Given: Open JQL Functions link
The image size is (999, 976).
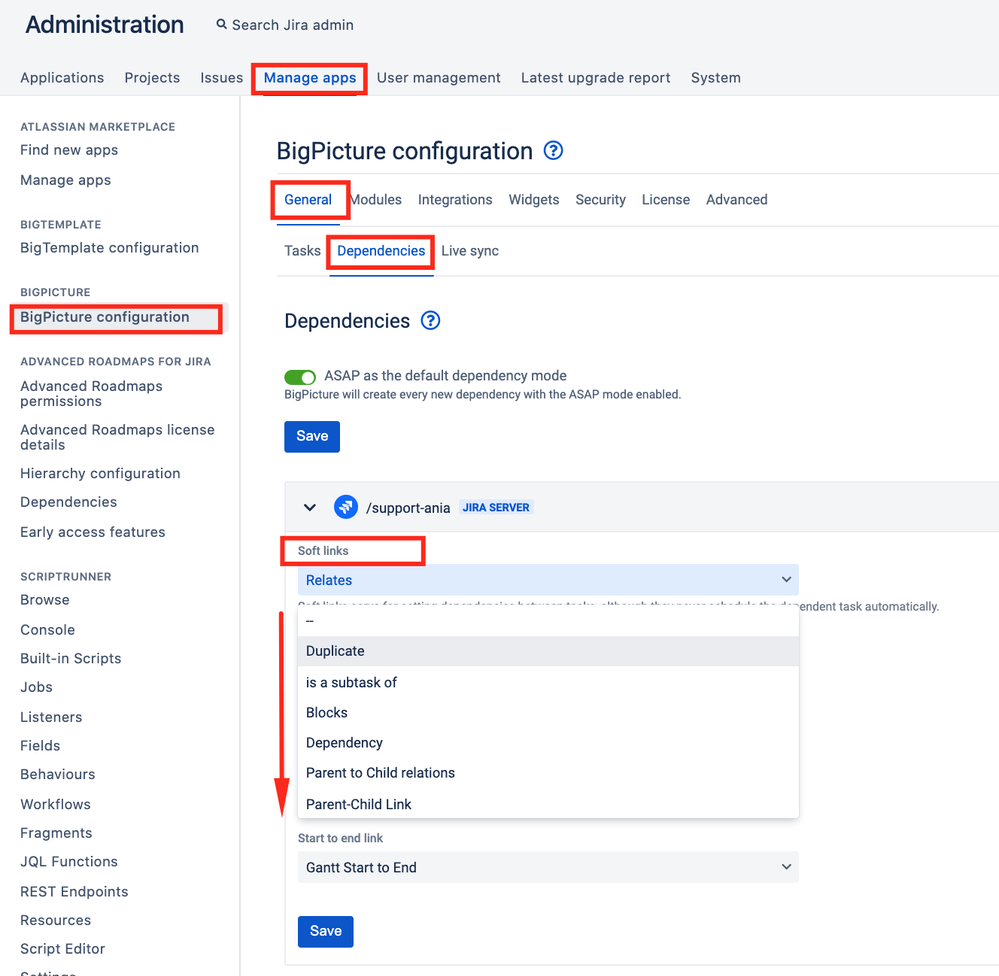Looking at the screenshot, I should [69, 861].
